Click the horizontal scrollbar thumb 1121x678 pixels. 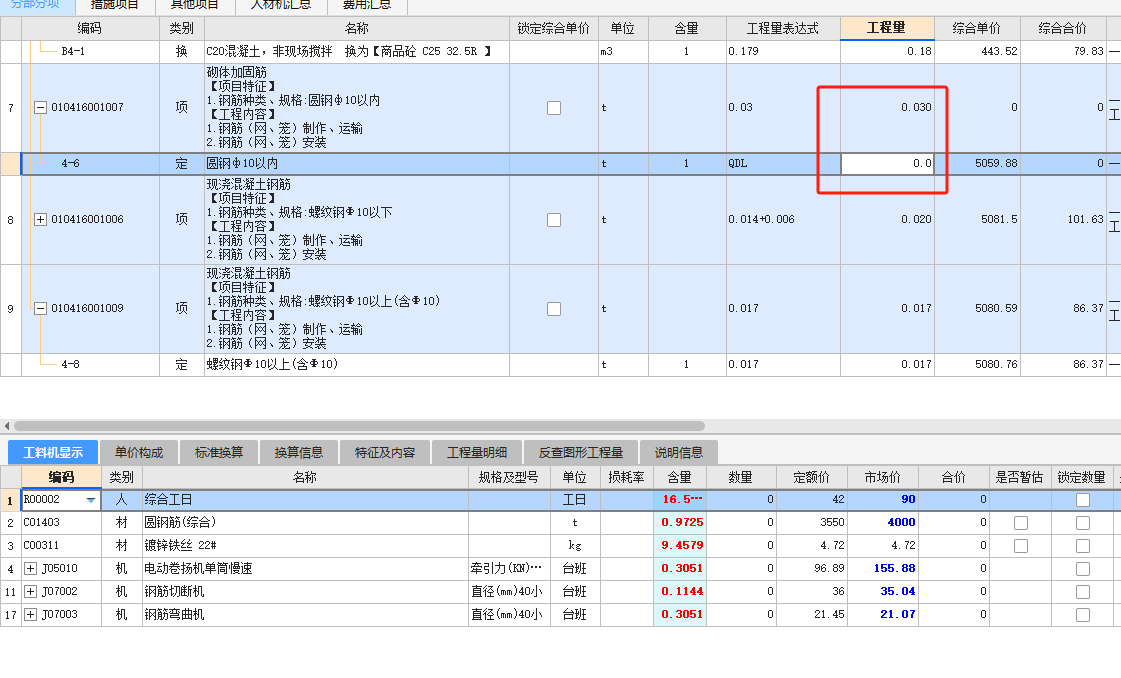pos(360,426)
